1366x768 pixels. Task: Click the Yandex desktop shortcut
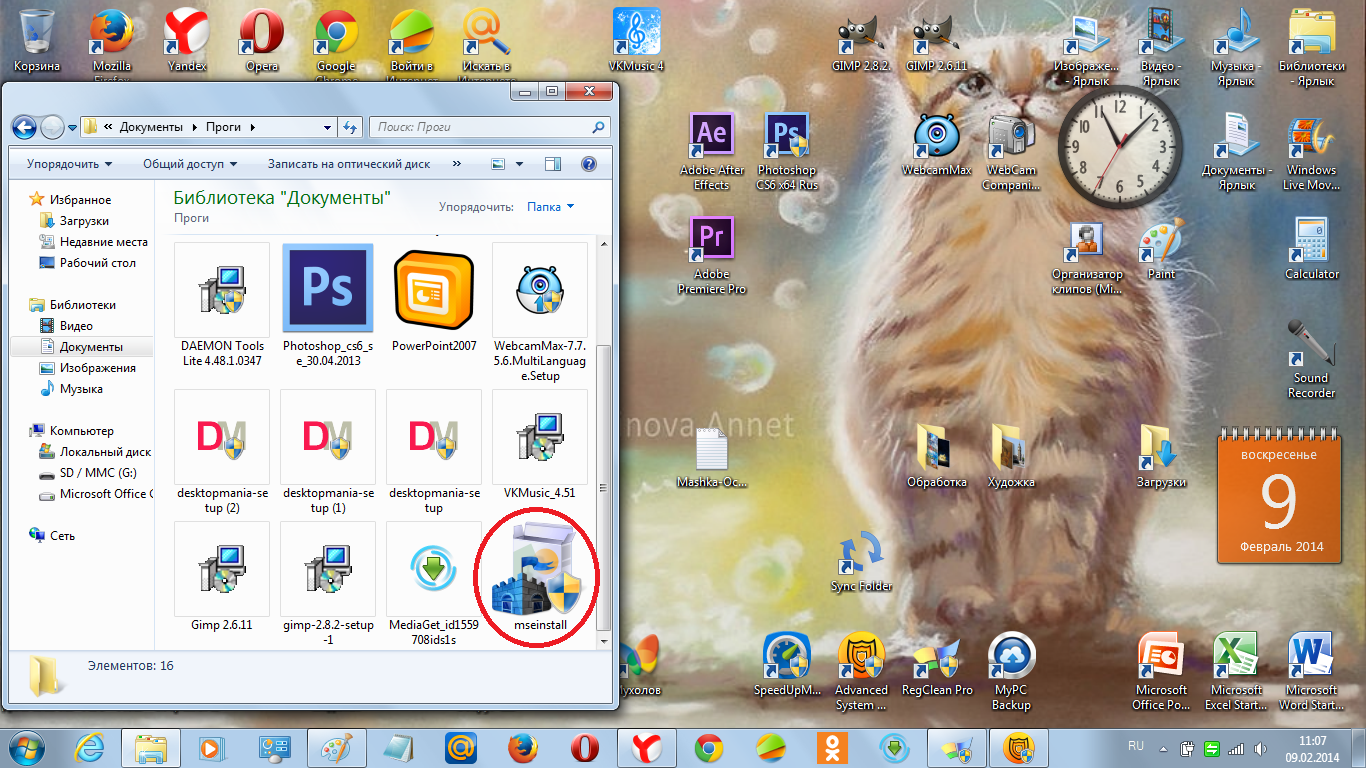tap(187, 41)
